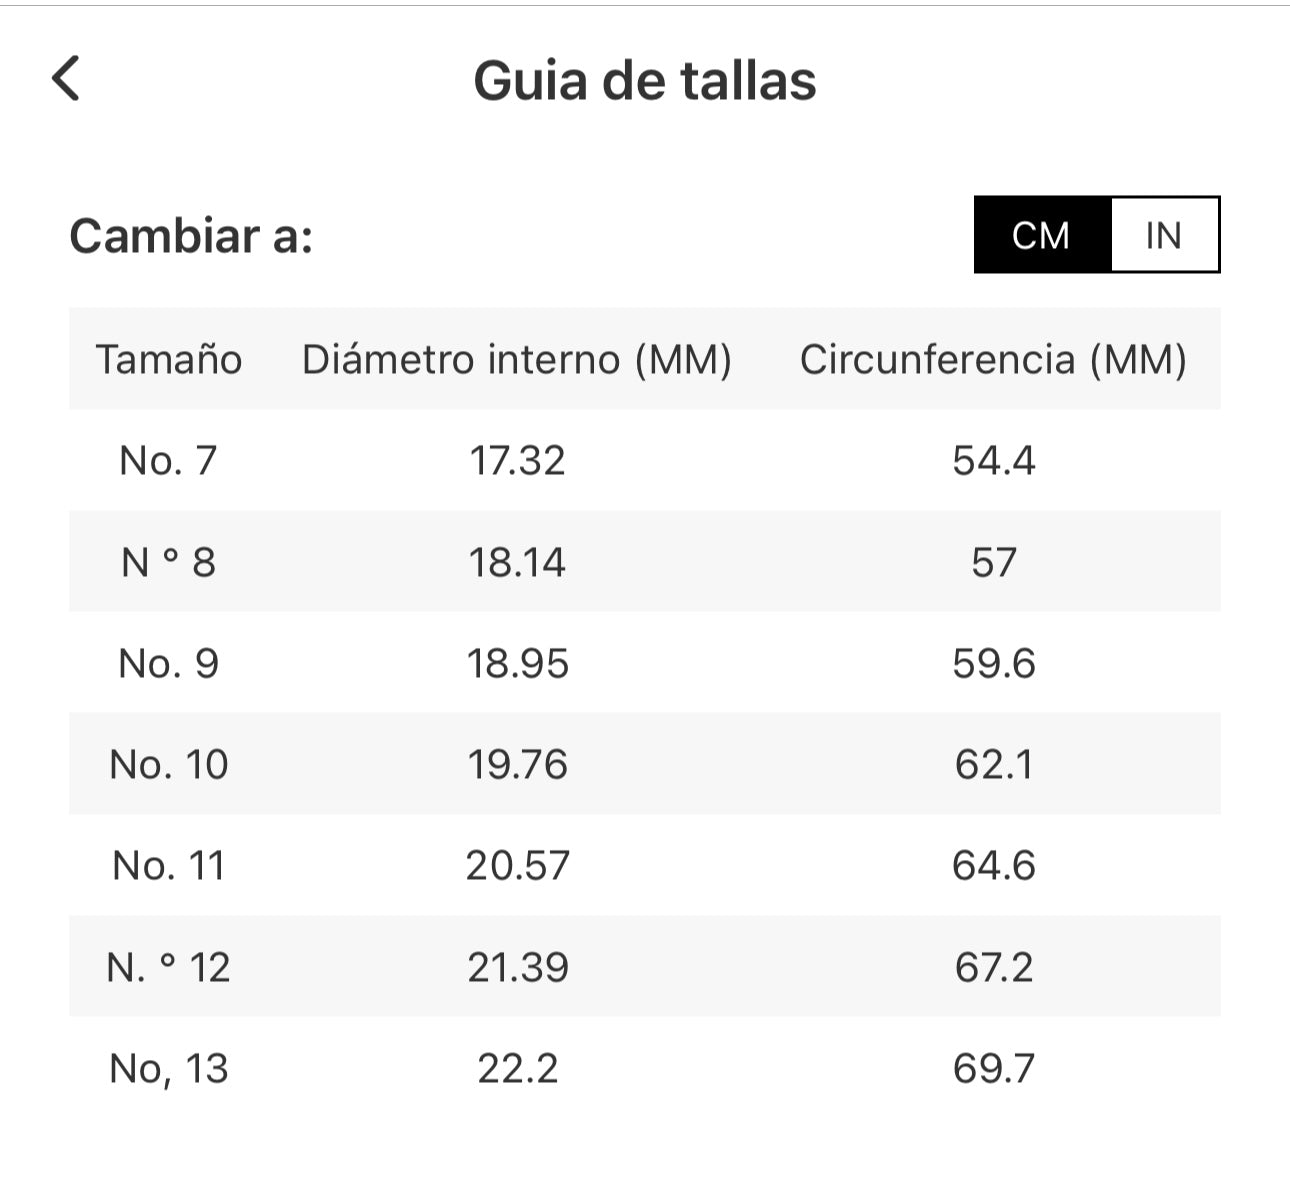Select the No. 11 size row
This screenshot has width=1290, height=1179.
pyautogui.click(x=168, y=865)
